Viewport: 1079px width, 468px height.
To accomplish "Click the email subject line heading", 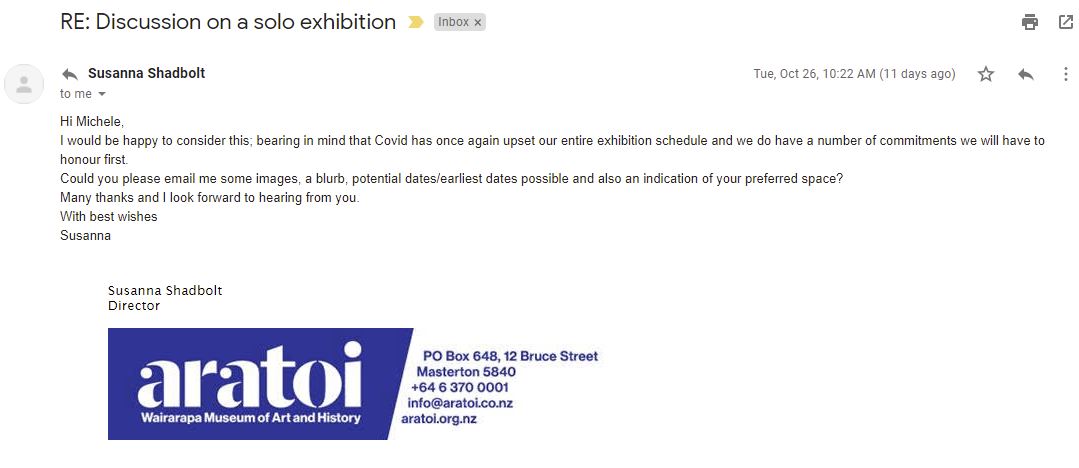I will 228,22.
